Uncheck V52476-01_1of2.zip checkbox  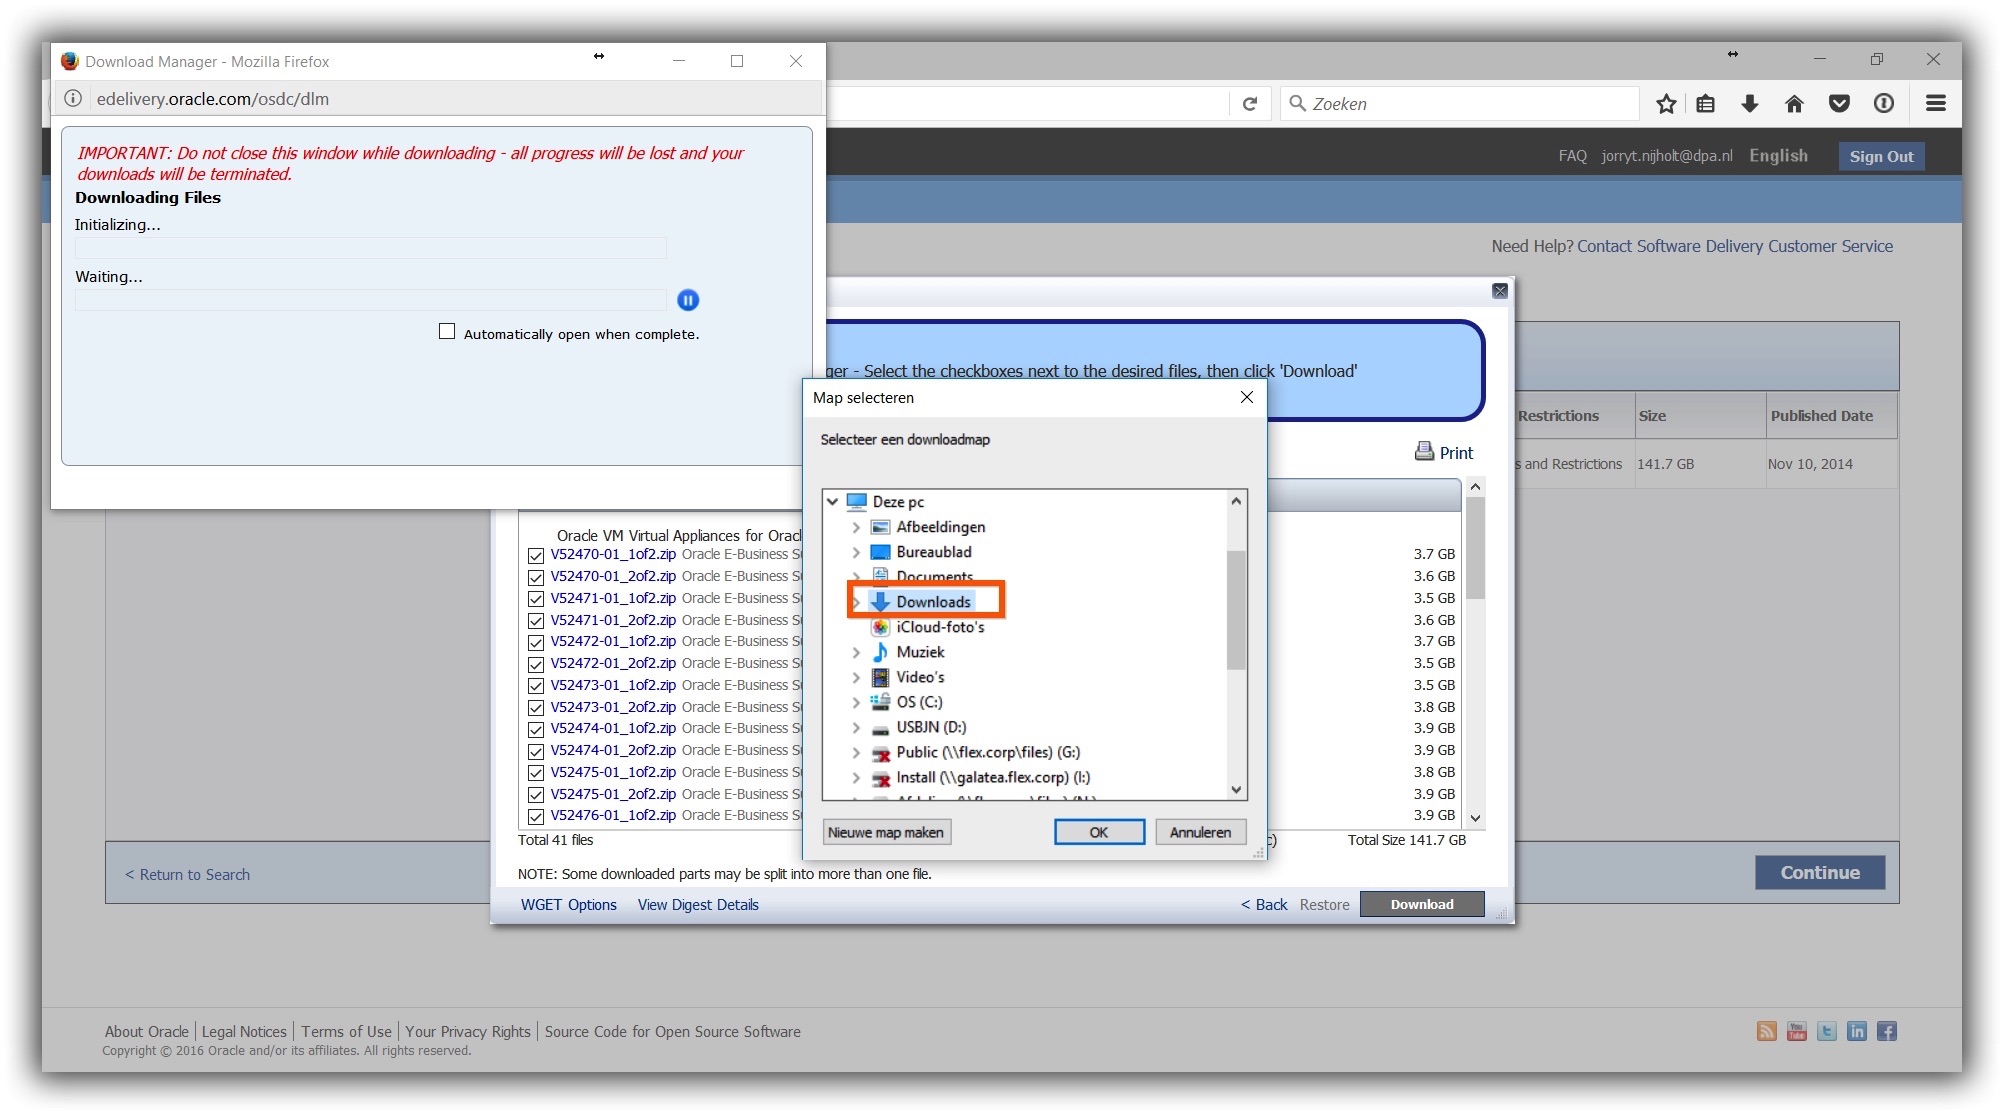coord(536,816)
